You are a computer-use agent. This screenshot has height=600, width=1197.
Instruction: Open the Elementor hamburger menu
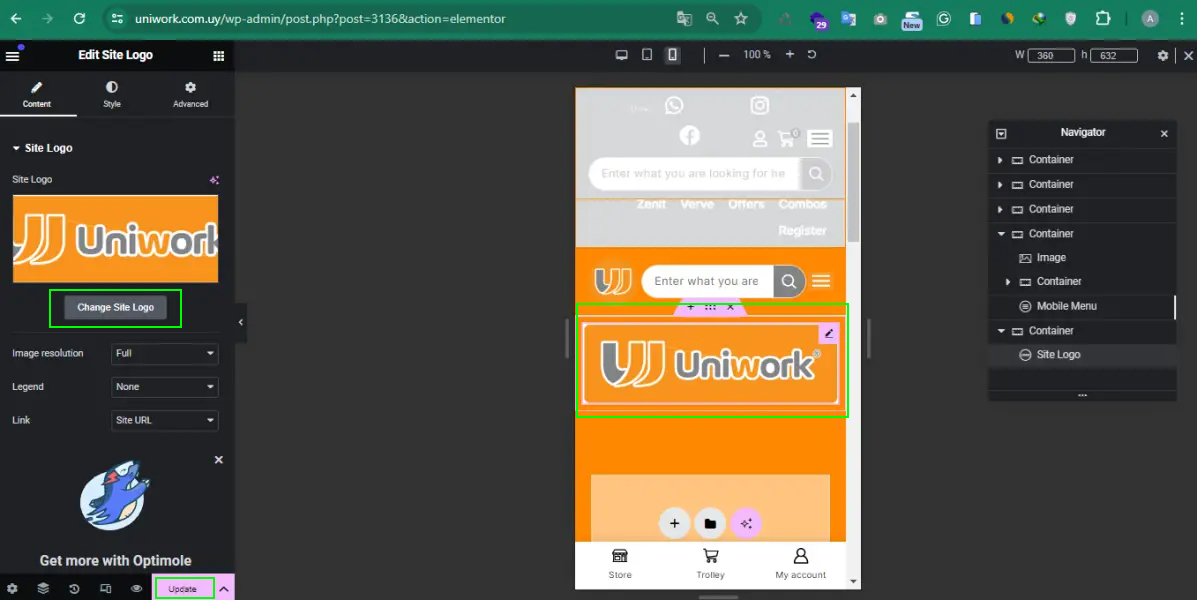(12, 55)
